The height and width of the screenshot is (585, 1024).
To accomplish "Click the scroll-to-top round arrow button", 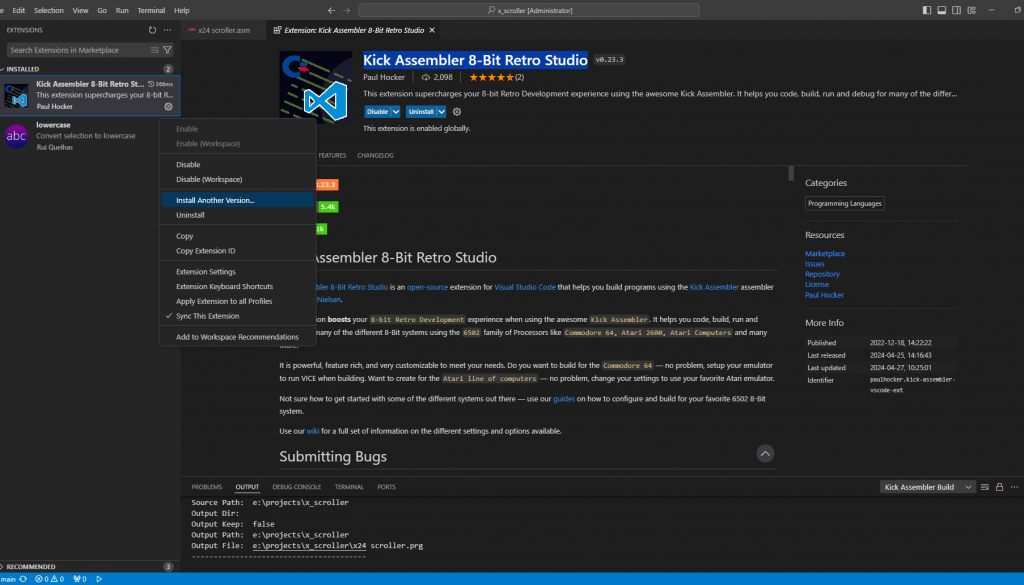I will coord(765,453).
